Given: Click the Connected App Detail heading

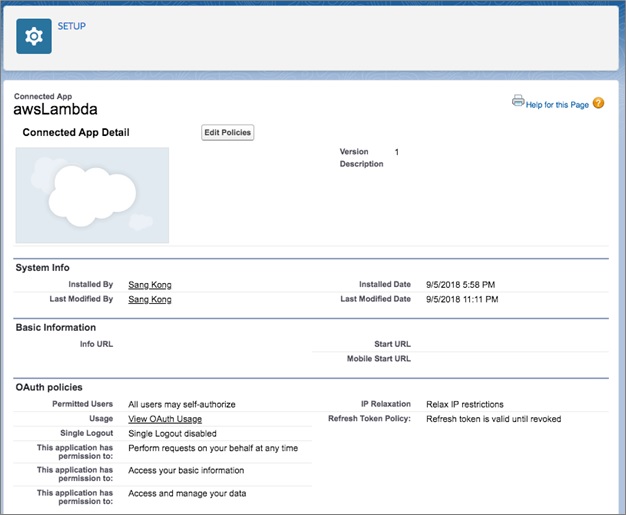Looking at the screenshot, I should pyautogui.click(x=76, y=133).
